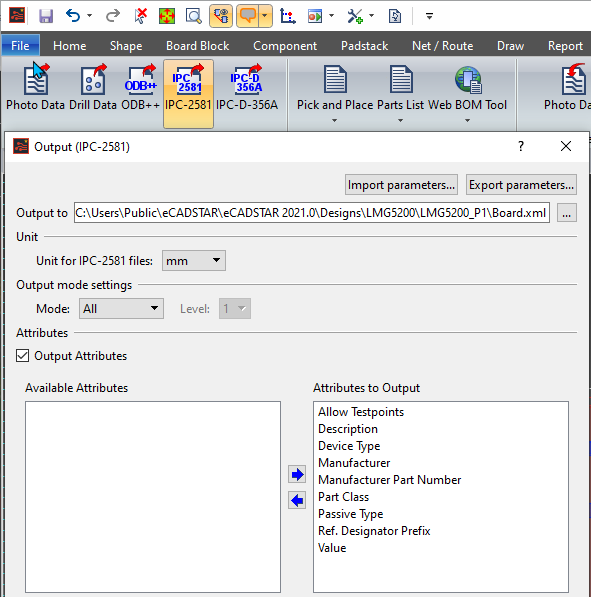Screen dimensions: 591x597
Task: Switch to the Report ribbon tab
Action: click(565, 46)
